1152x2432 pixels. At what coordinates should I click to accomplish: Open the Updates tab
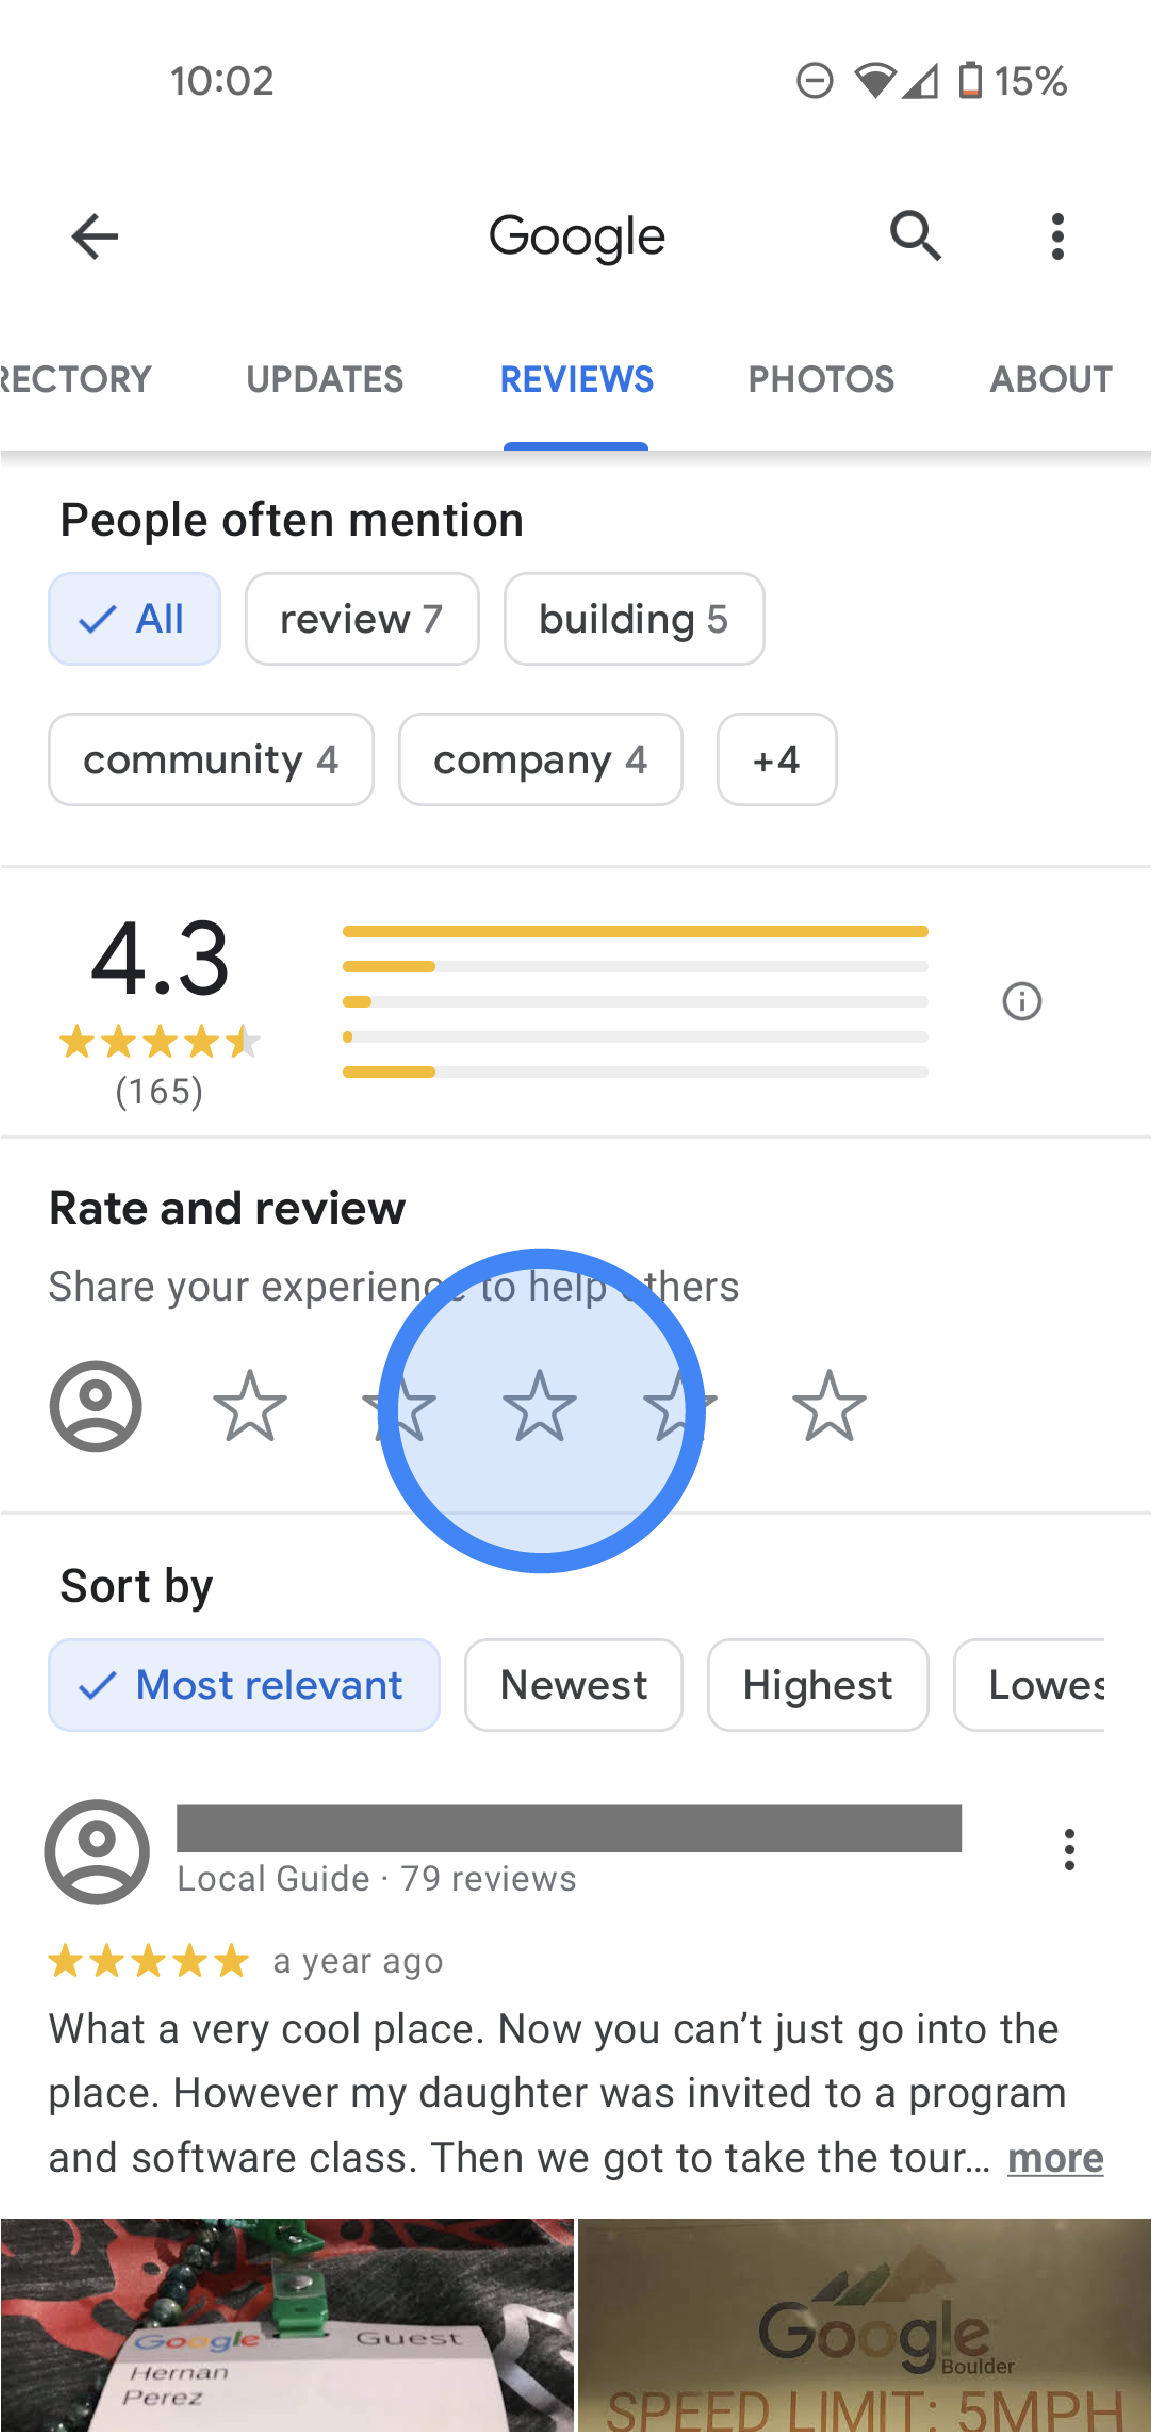(324, 379)
